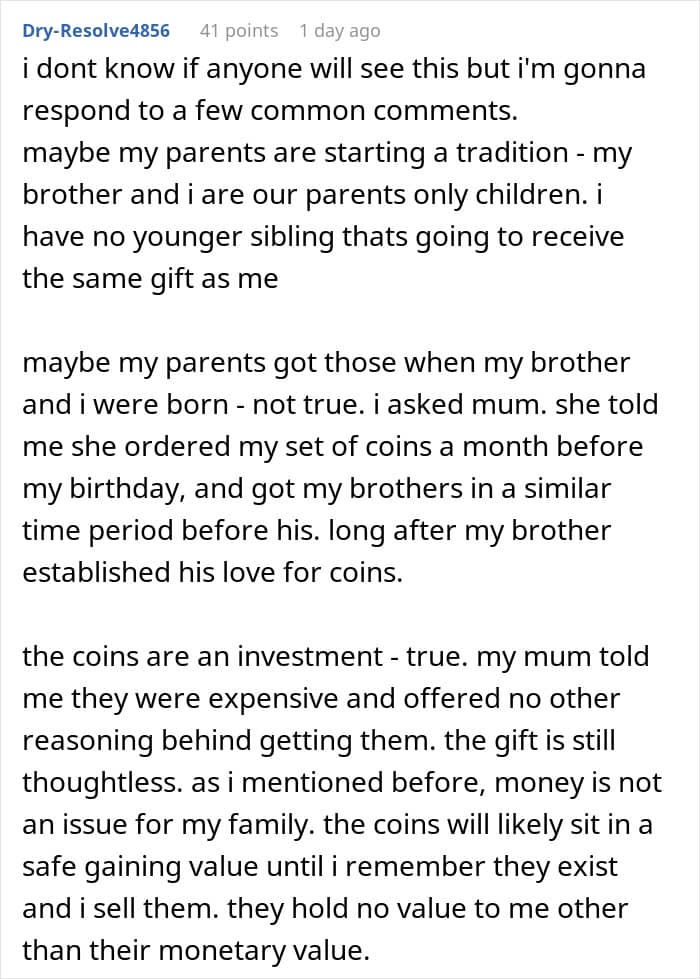
Task: Open the Dry-Resolve4856 user profile link
Action: [95, 31]
